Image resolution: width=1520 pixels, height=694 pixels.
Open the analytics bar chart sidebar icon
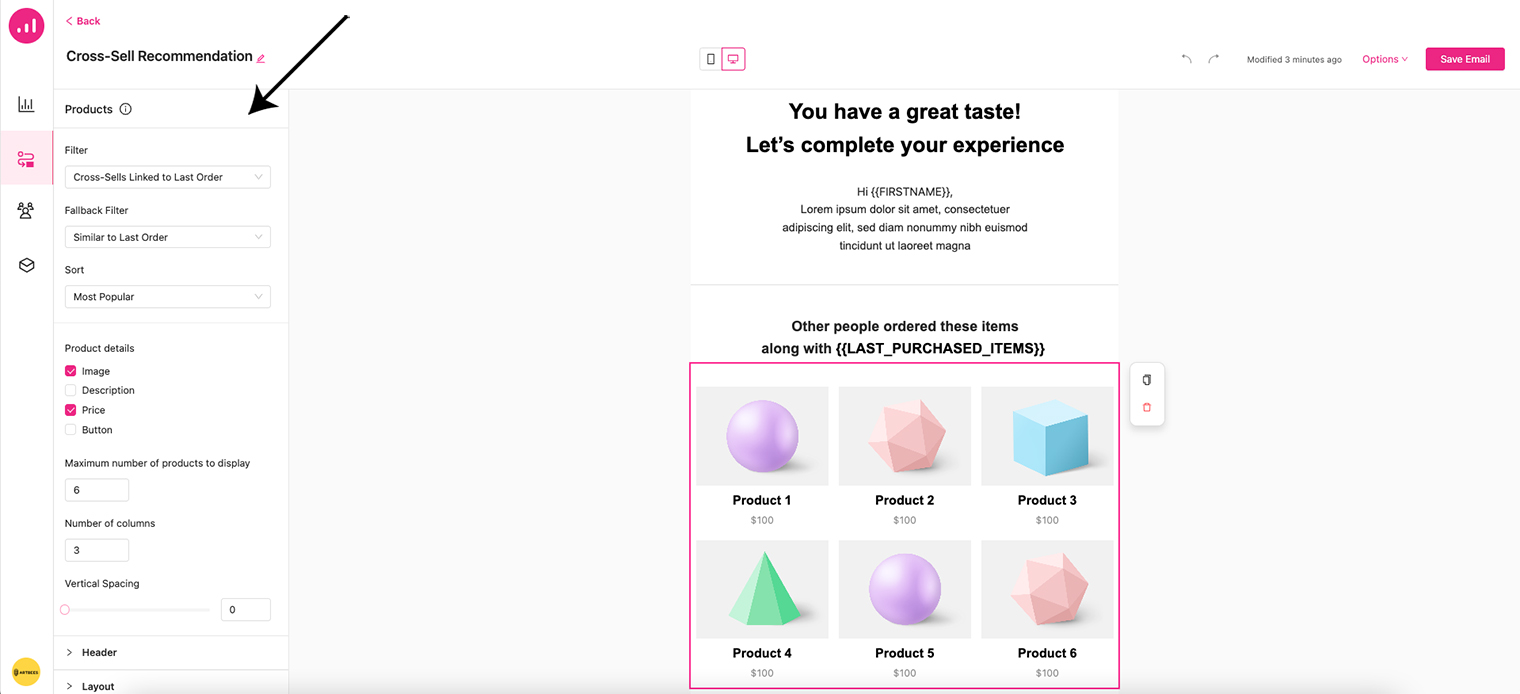[26, 104]
